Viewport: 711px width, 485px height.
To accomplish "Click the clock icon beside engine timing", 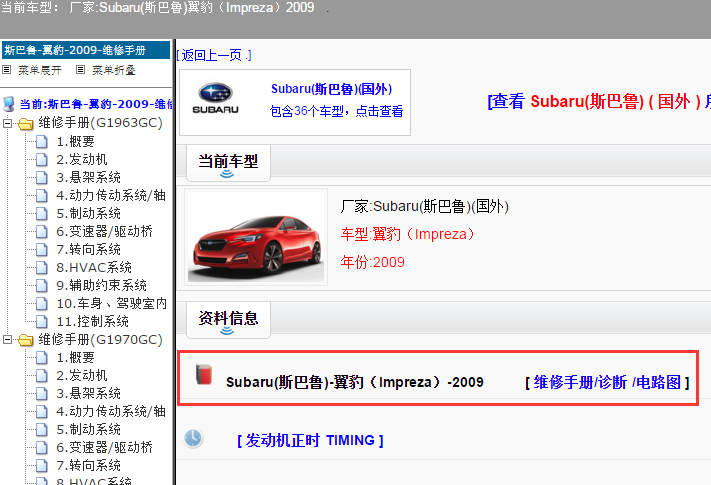I will coord(193,438).
